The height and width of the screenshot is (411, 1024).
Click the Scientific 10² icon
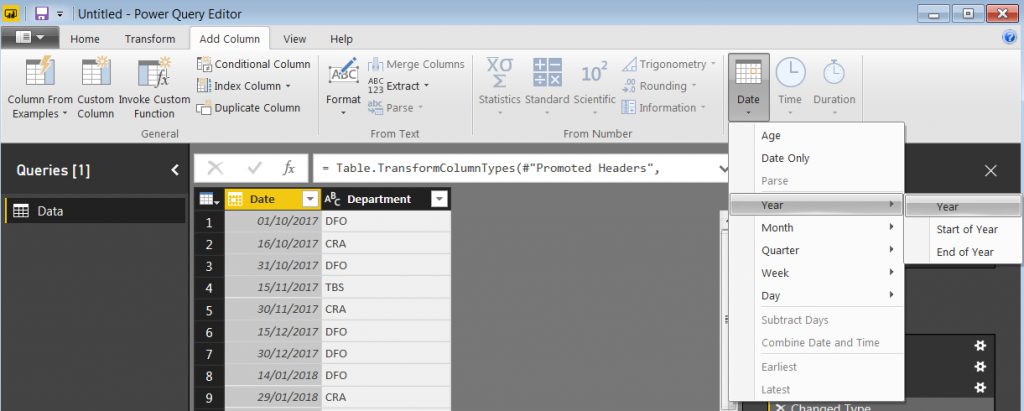coord(594,72)
